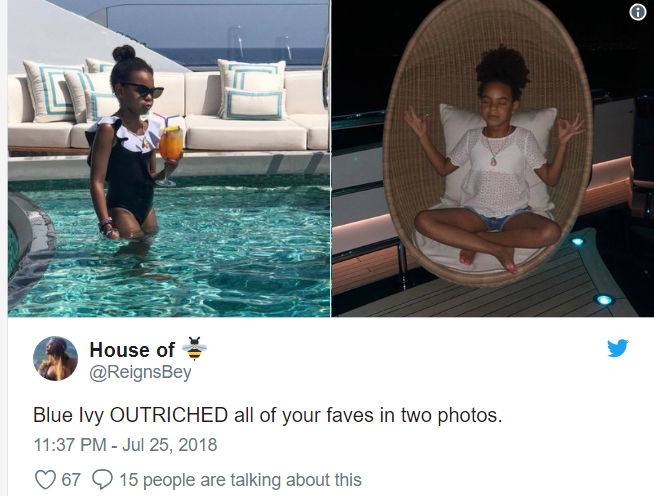654x496 pixels.
Task: Open the @ReignsBey handle link
Action: (141, 372)
